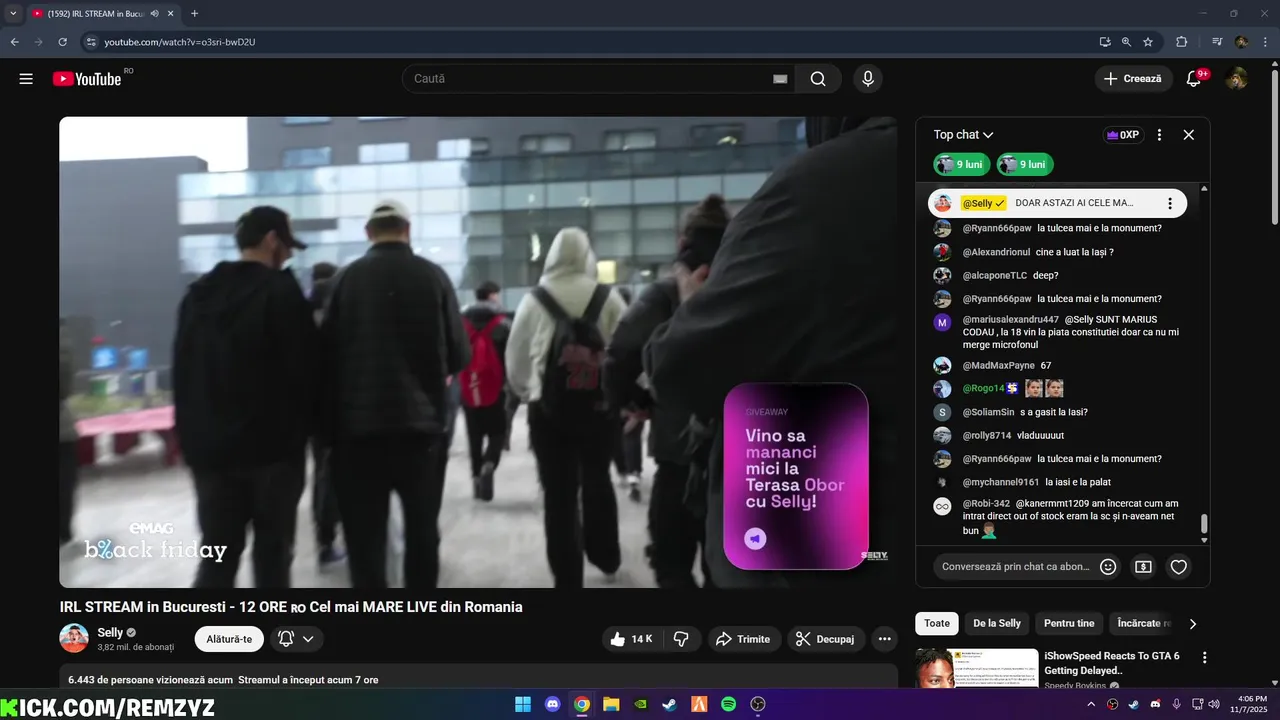Bookmark this page with the star
The image size is (1280, 720).
click(1148, 42)
